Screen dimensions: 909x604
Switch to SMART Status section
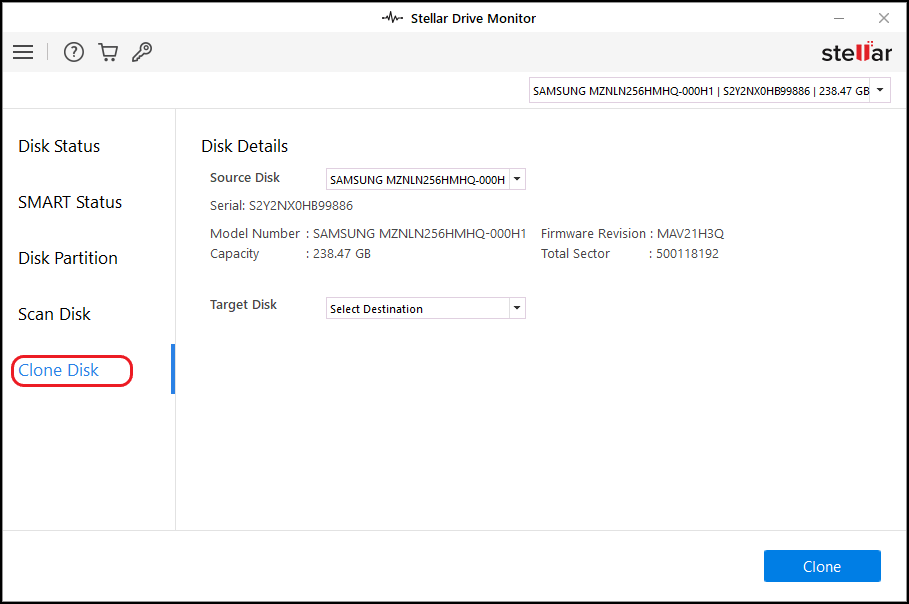coord(70,202)
